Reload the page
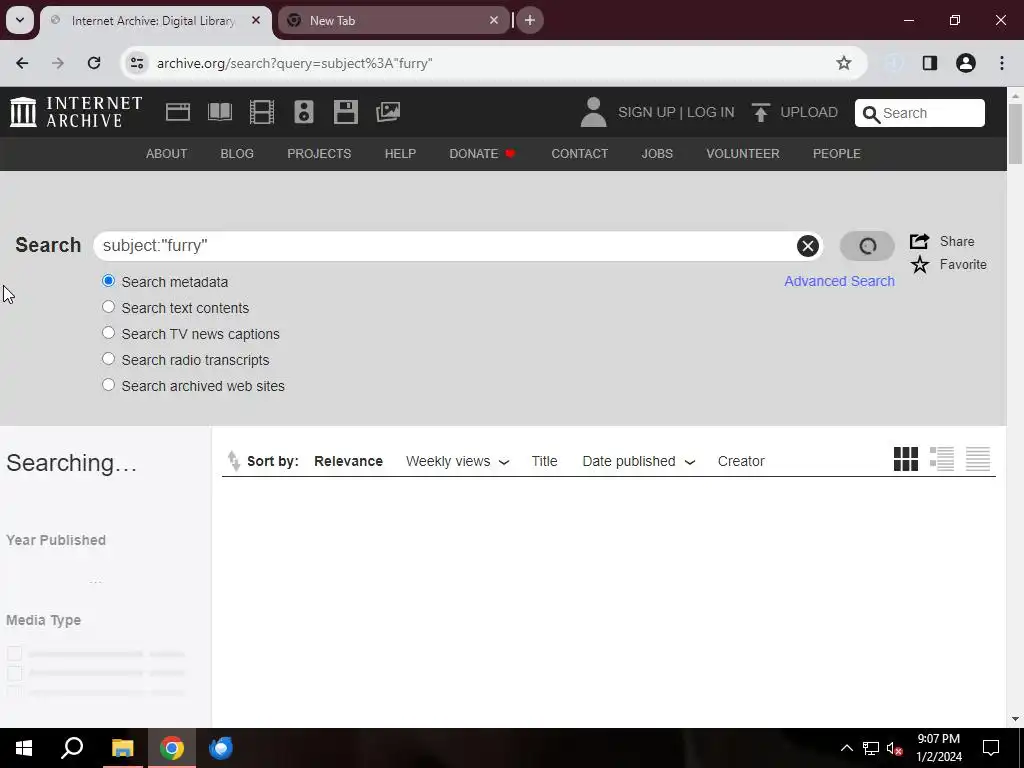The height and width of the screenshot is (768, 1024). point(94,63)
